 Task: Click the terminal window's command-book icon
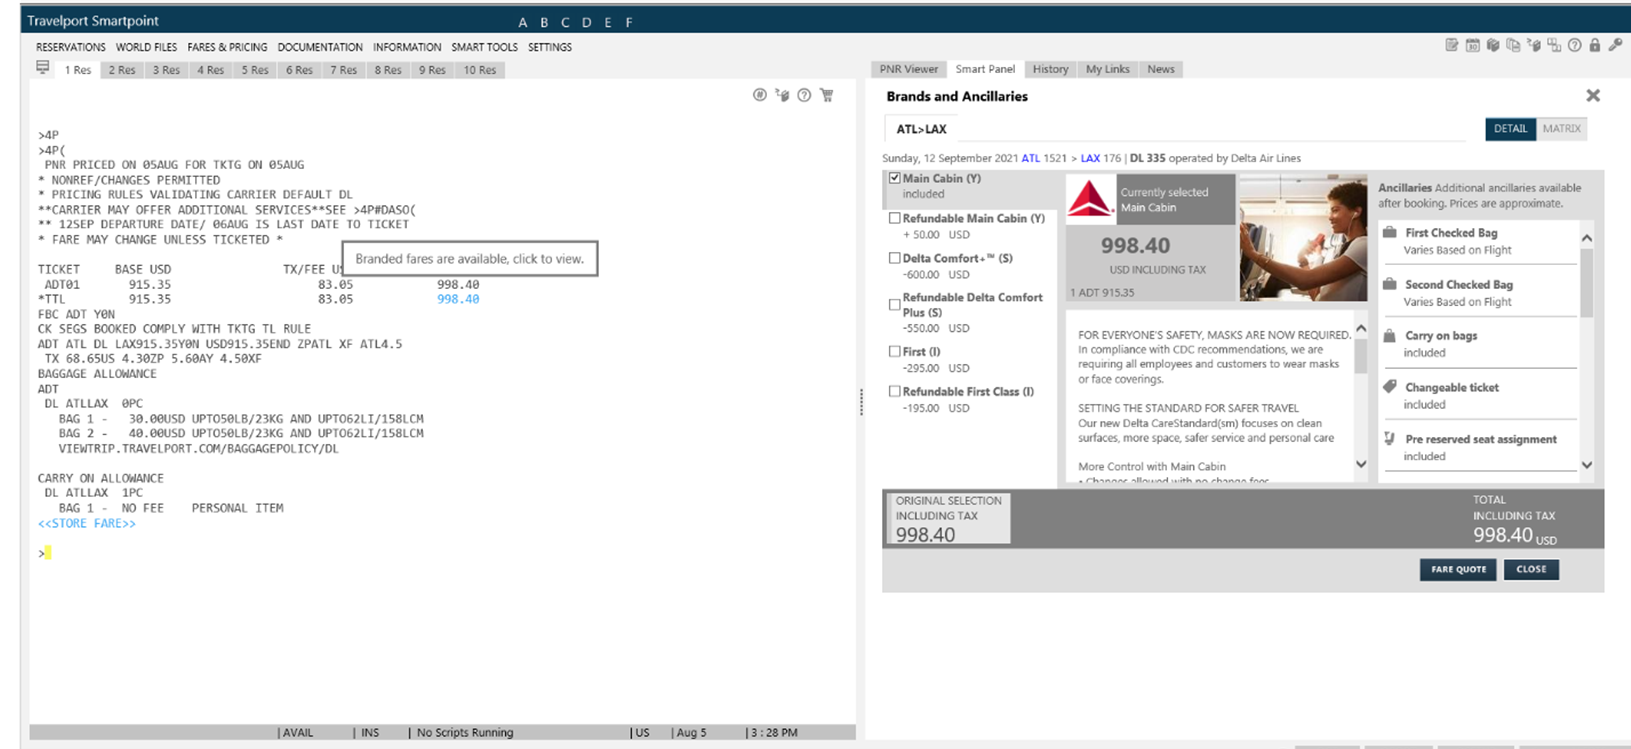[782, 95]
